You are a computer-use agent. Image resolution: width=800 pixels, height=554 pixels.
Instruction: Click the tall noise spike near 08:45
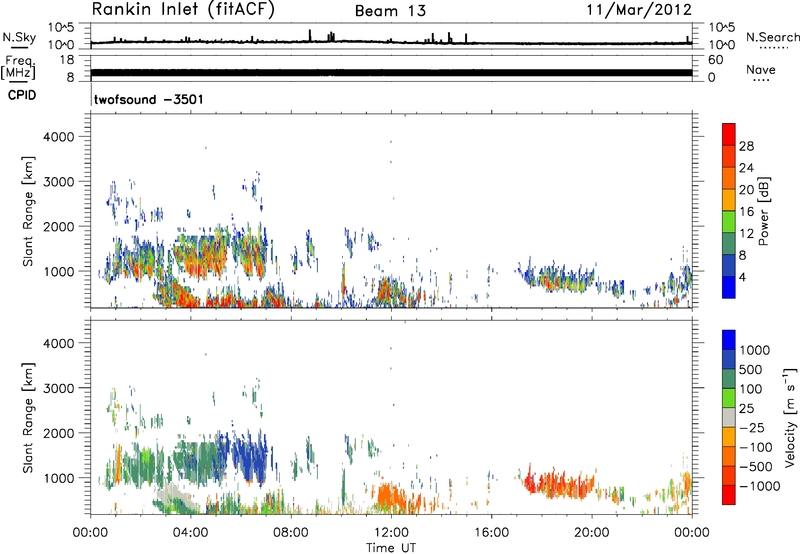click(310, 35)
